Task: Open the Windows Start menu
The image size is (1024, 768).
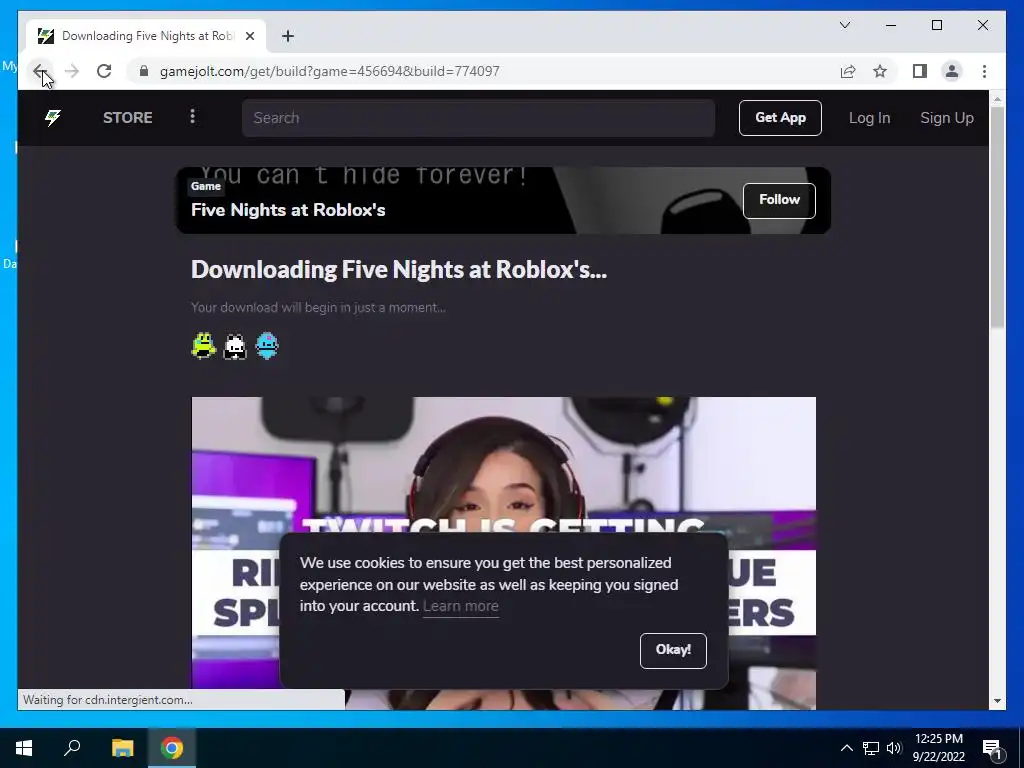Action: tap(24, 748)
